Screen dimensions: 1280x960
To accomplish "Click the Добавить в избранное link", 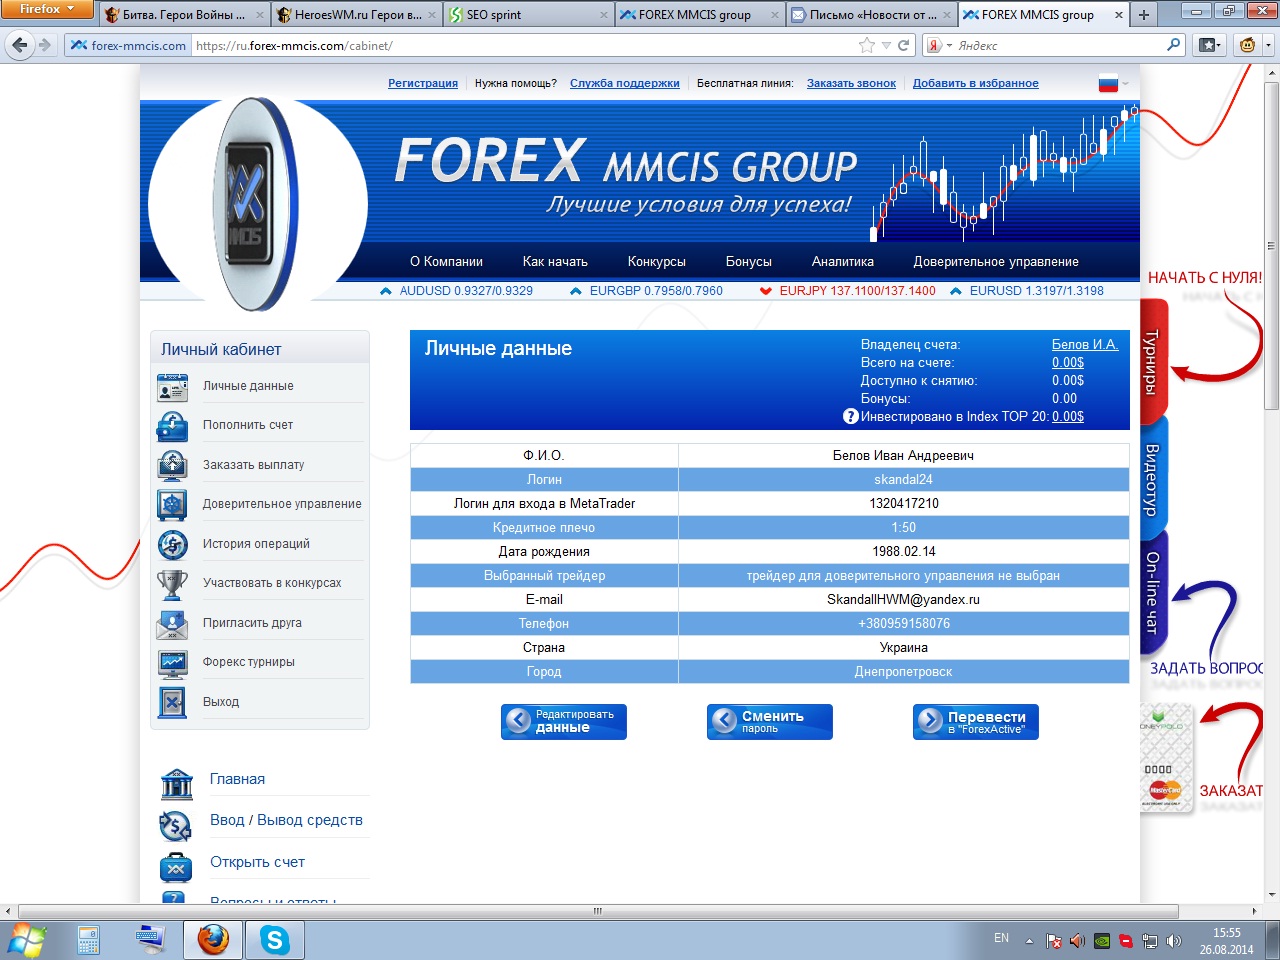I will [976, 84].
